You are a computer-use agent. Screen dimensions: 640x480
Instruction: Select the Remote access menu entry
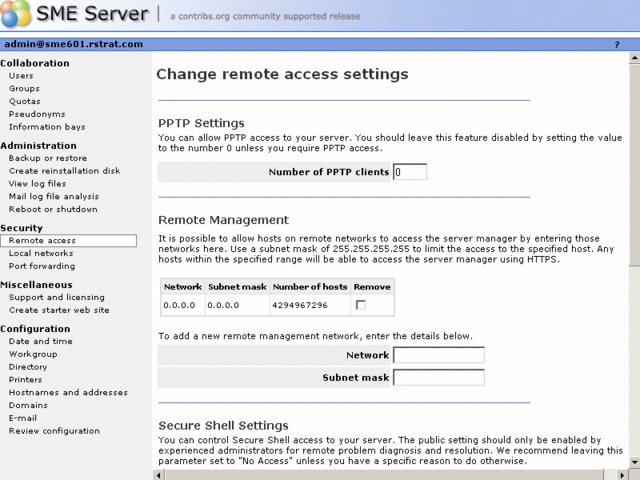coord(69,240)
